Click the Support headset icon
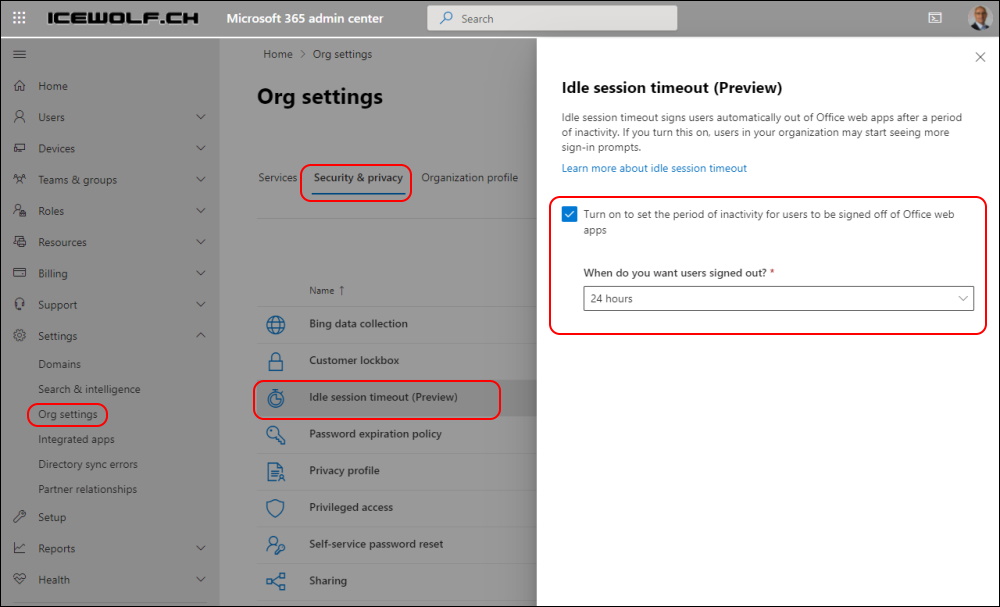1000x607 pixels. tap(20, 304)
